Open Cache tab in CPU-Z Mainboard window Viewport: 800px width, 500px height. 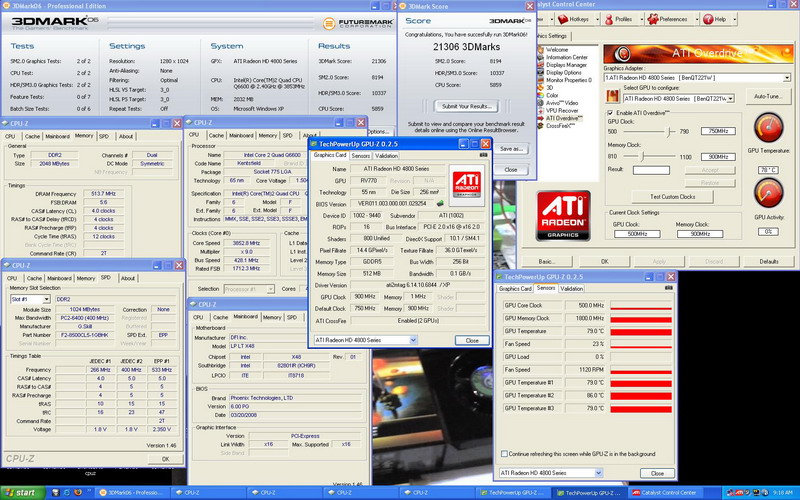(x=220, y=317)
